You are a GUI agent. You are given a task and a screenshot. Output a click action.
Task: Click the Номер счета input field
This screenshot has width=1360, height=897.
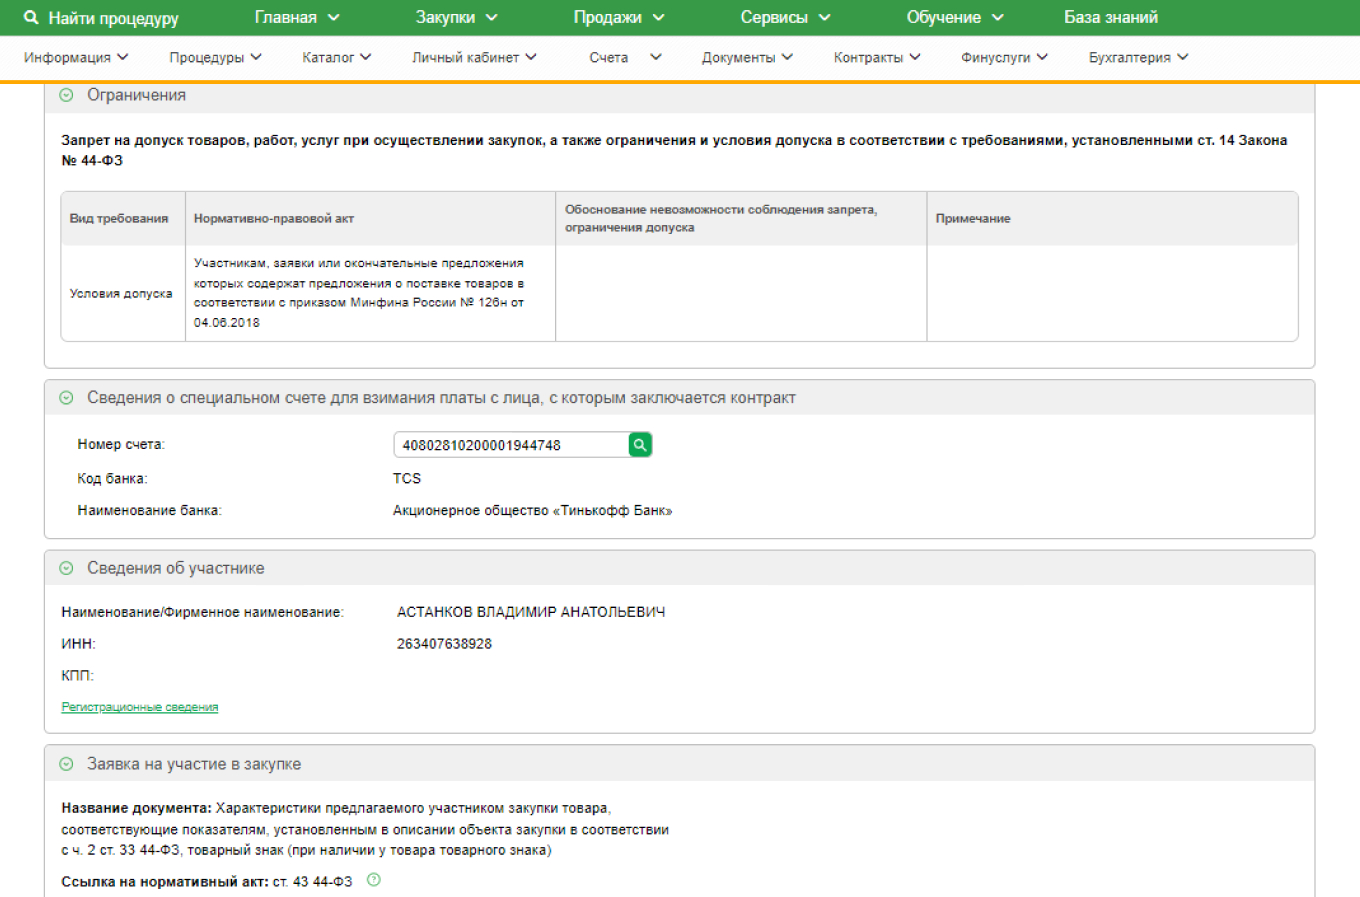coord(510,445)
